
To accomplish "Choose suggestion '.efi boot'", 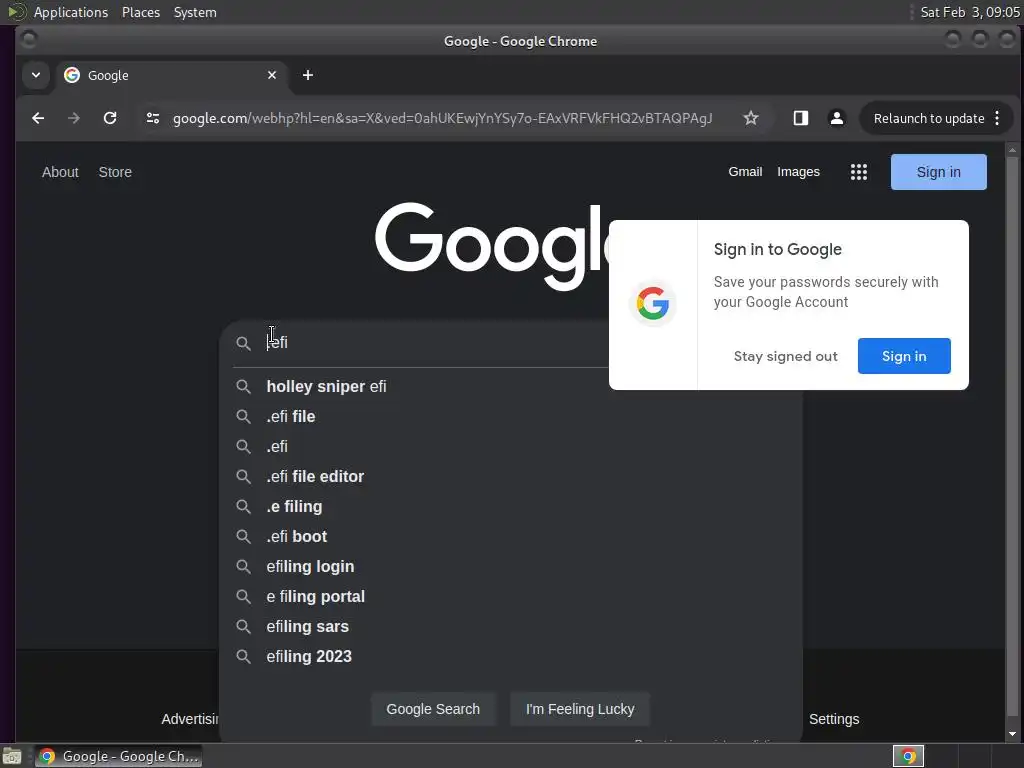I will [511, 537].
